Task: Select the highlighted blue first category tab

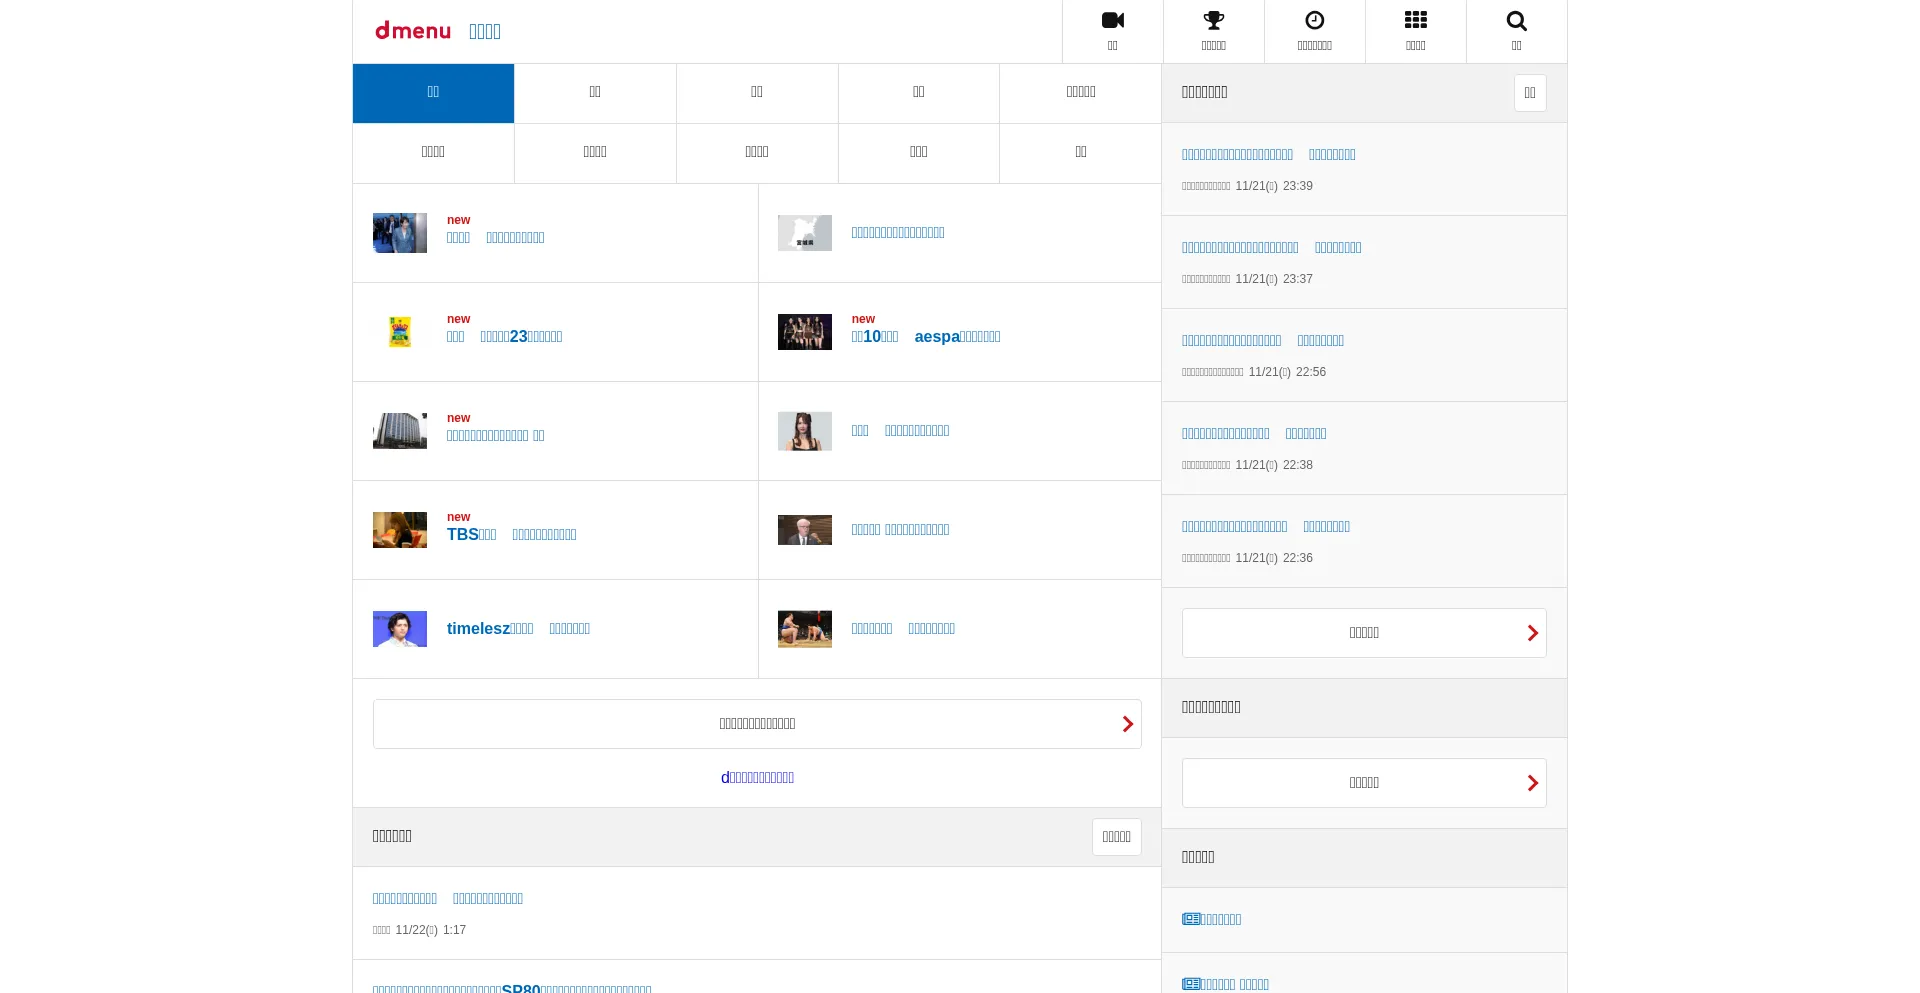Action: 433,93
